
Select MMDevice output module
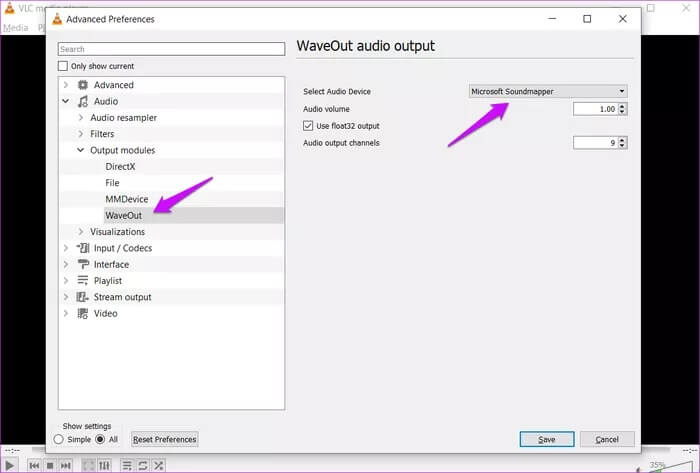pos(127,199)
